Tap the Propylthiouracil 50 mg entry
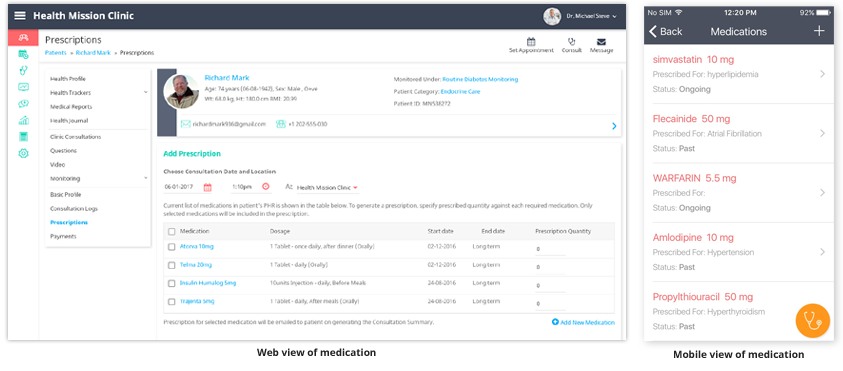The height and width of the screenshot is (371, 843). coord(739,311)
